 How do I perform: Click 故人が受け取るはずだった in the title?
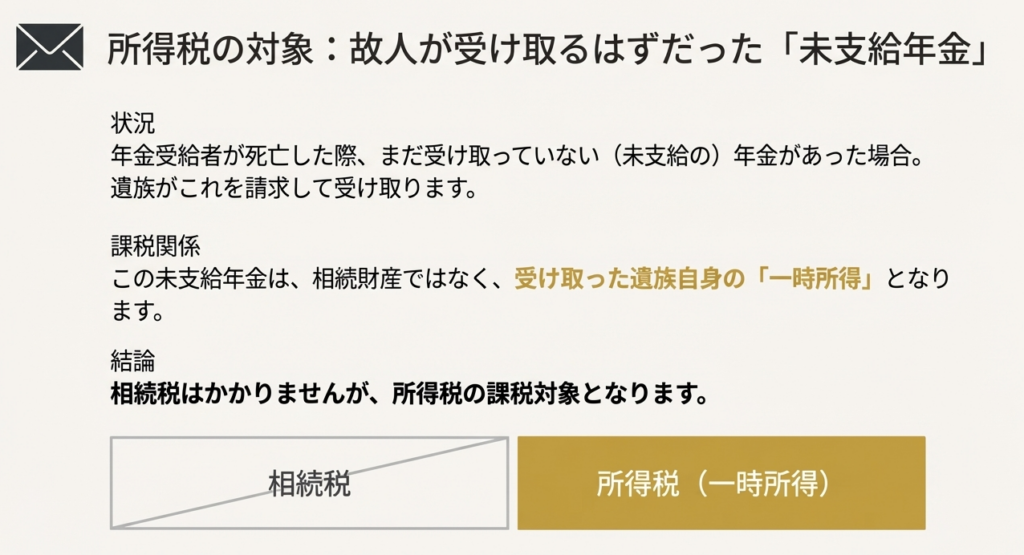click(532, 47)
